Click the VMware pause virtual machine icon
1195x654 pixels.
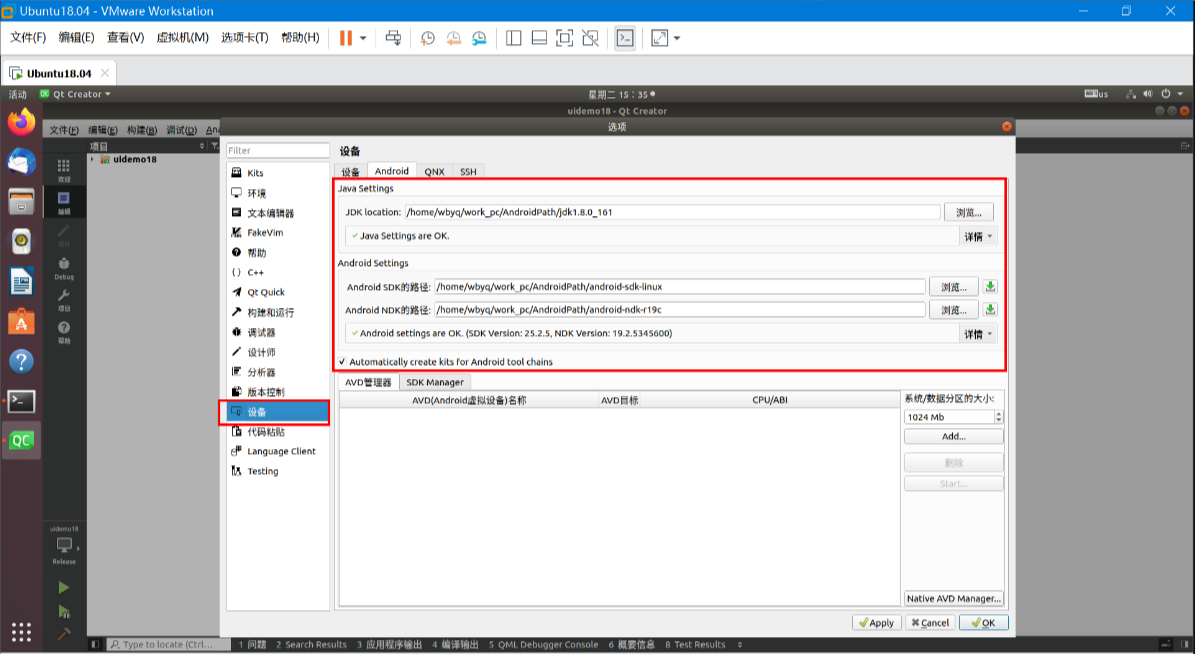[345, 38]
